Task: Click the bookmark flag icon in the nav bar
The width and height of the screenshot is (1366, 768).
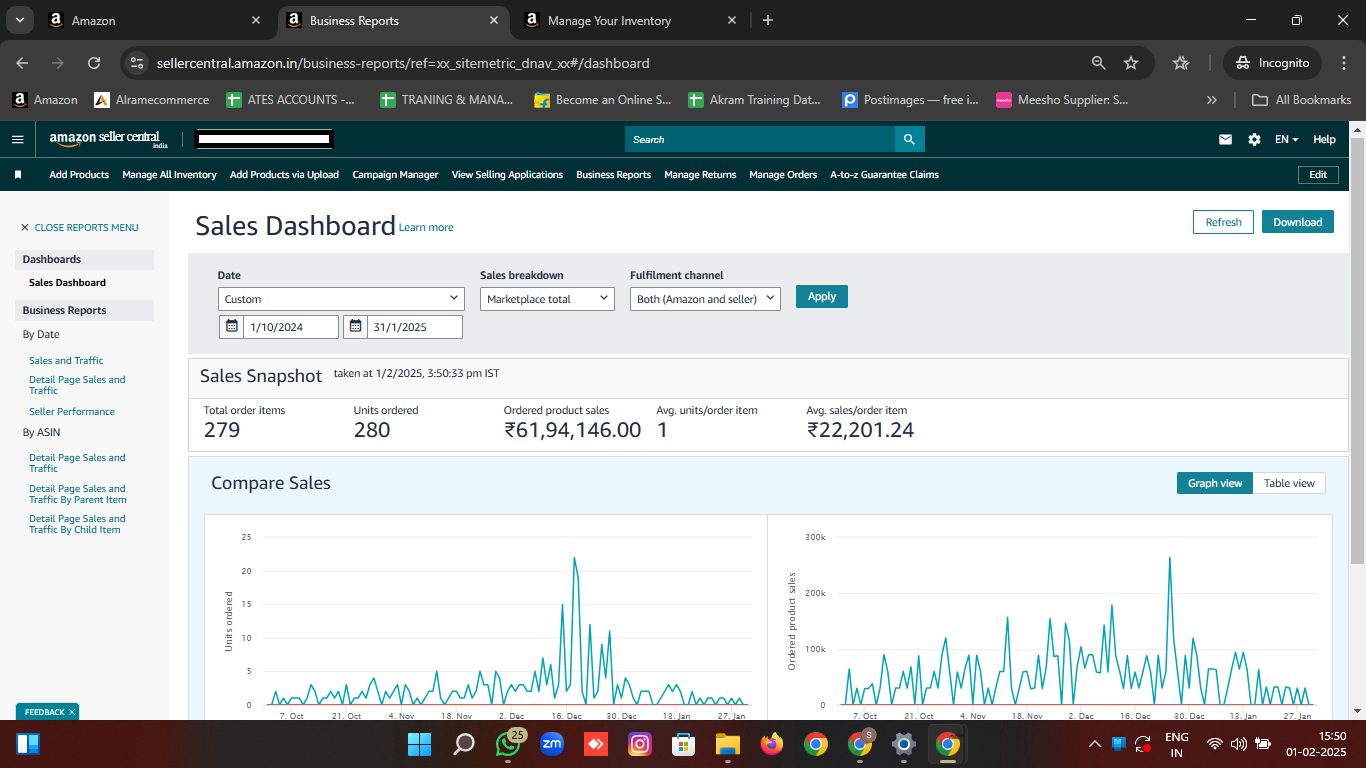Action: [18, 175]
